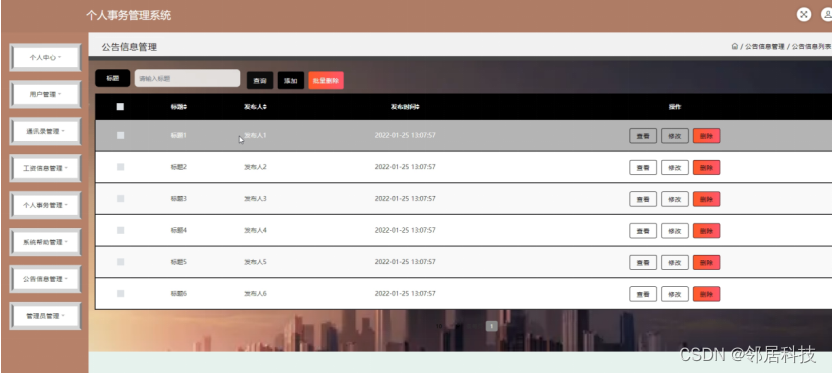
Task: Click the 发布人1 cell
Action: (x=255, y=135)
